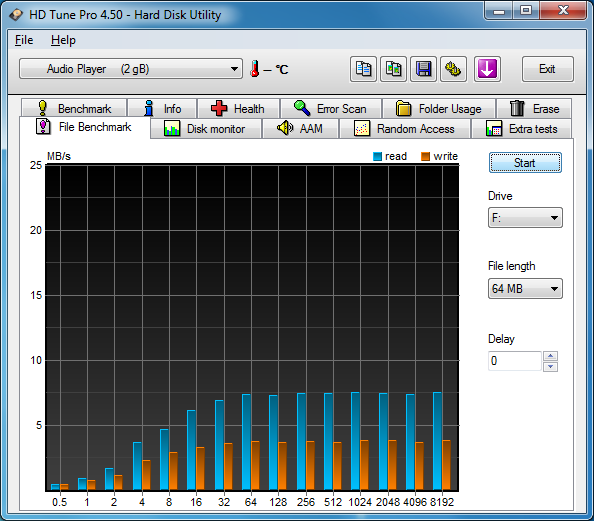
Task: Click the purple download arrow icon
Action: 487,69
